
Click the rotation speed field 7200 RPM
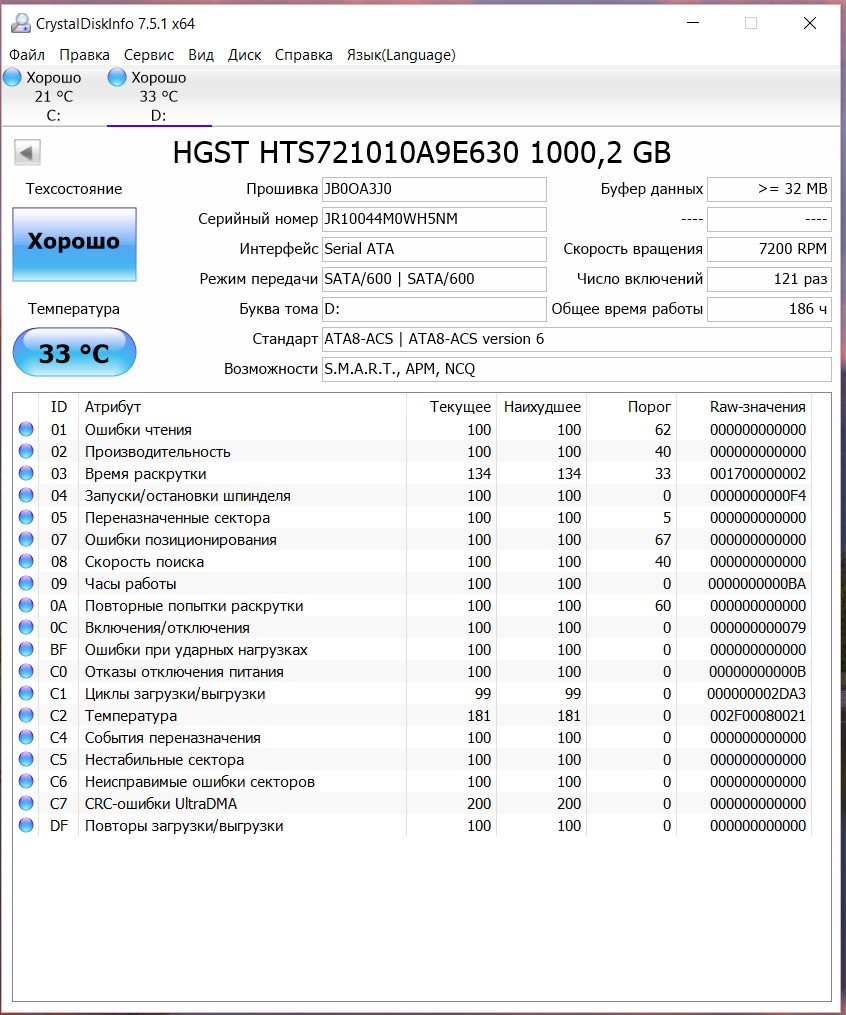point(770,249)
